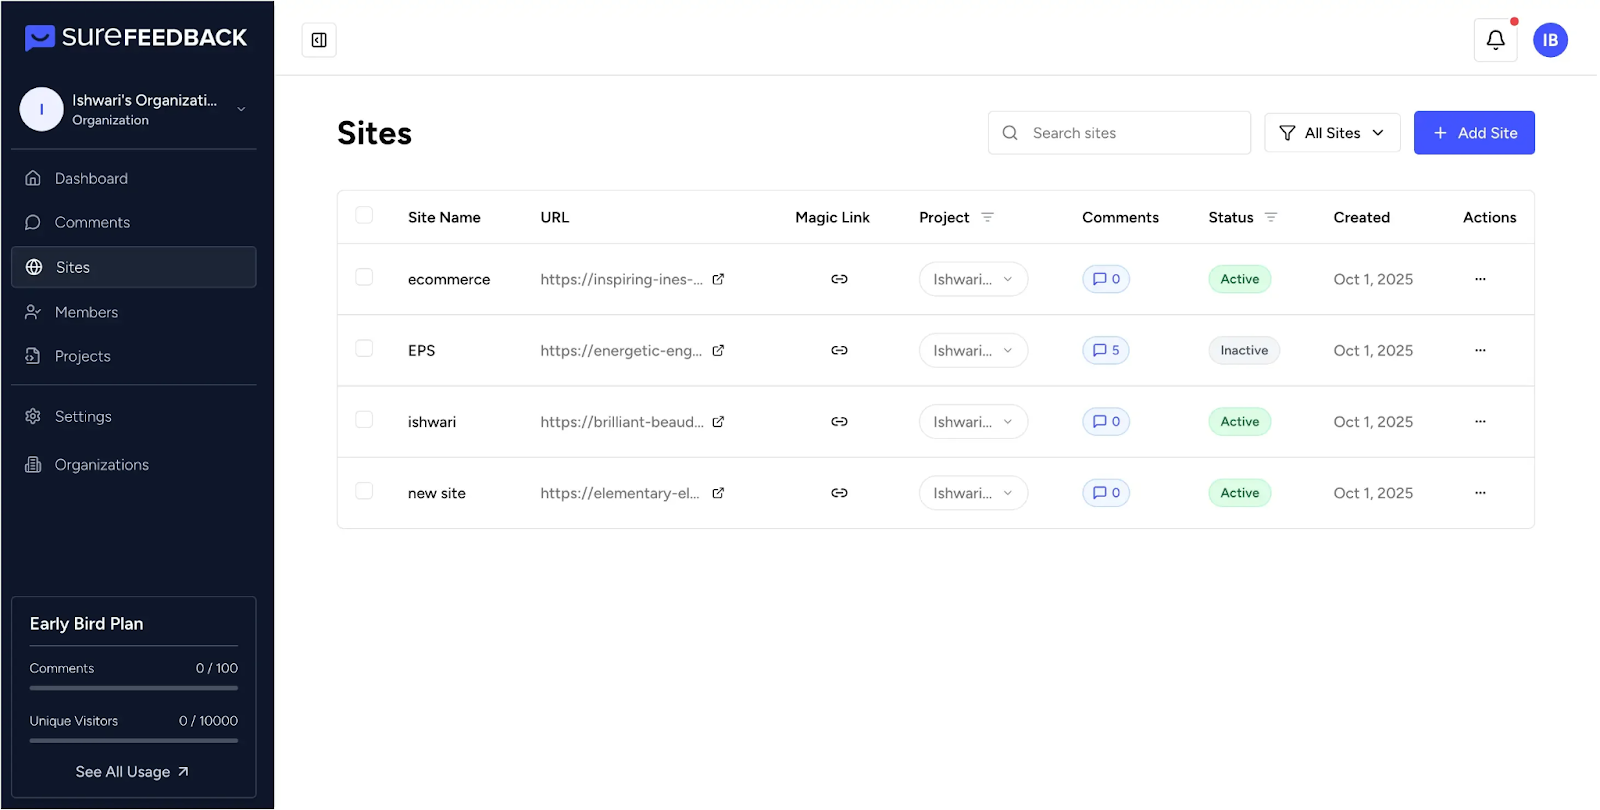Open actions menu for ishwari site
This screenshot has height=810, width=1600.
[1480, 422]
